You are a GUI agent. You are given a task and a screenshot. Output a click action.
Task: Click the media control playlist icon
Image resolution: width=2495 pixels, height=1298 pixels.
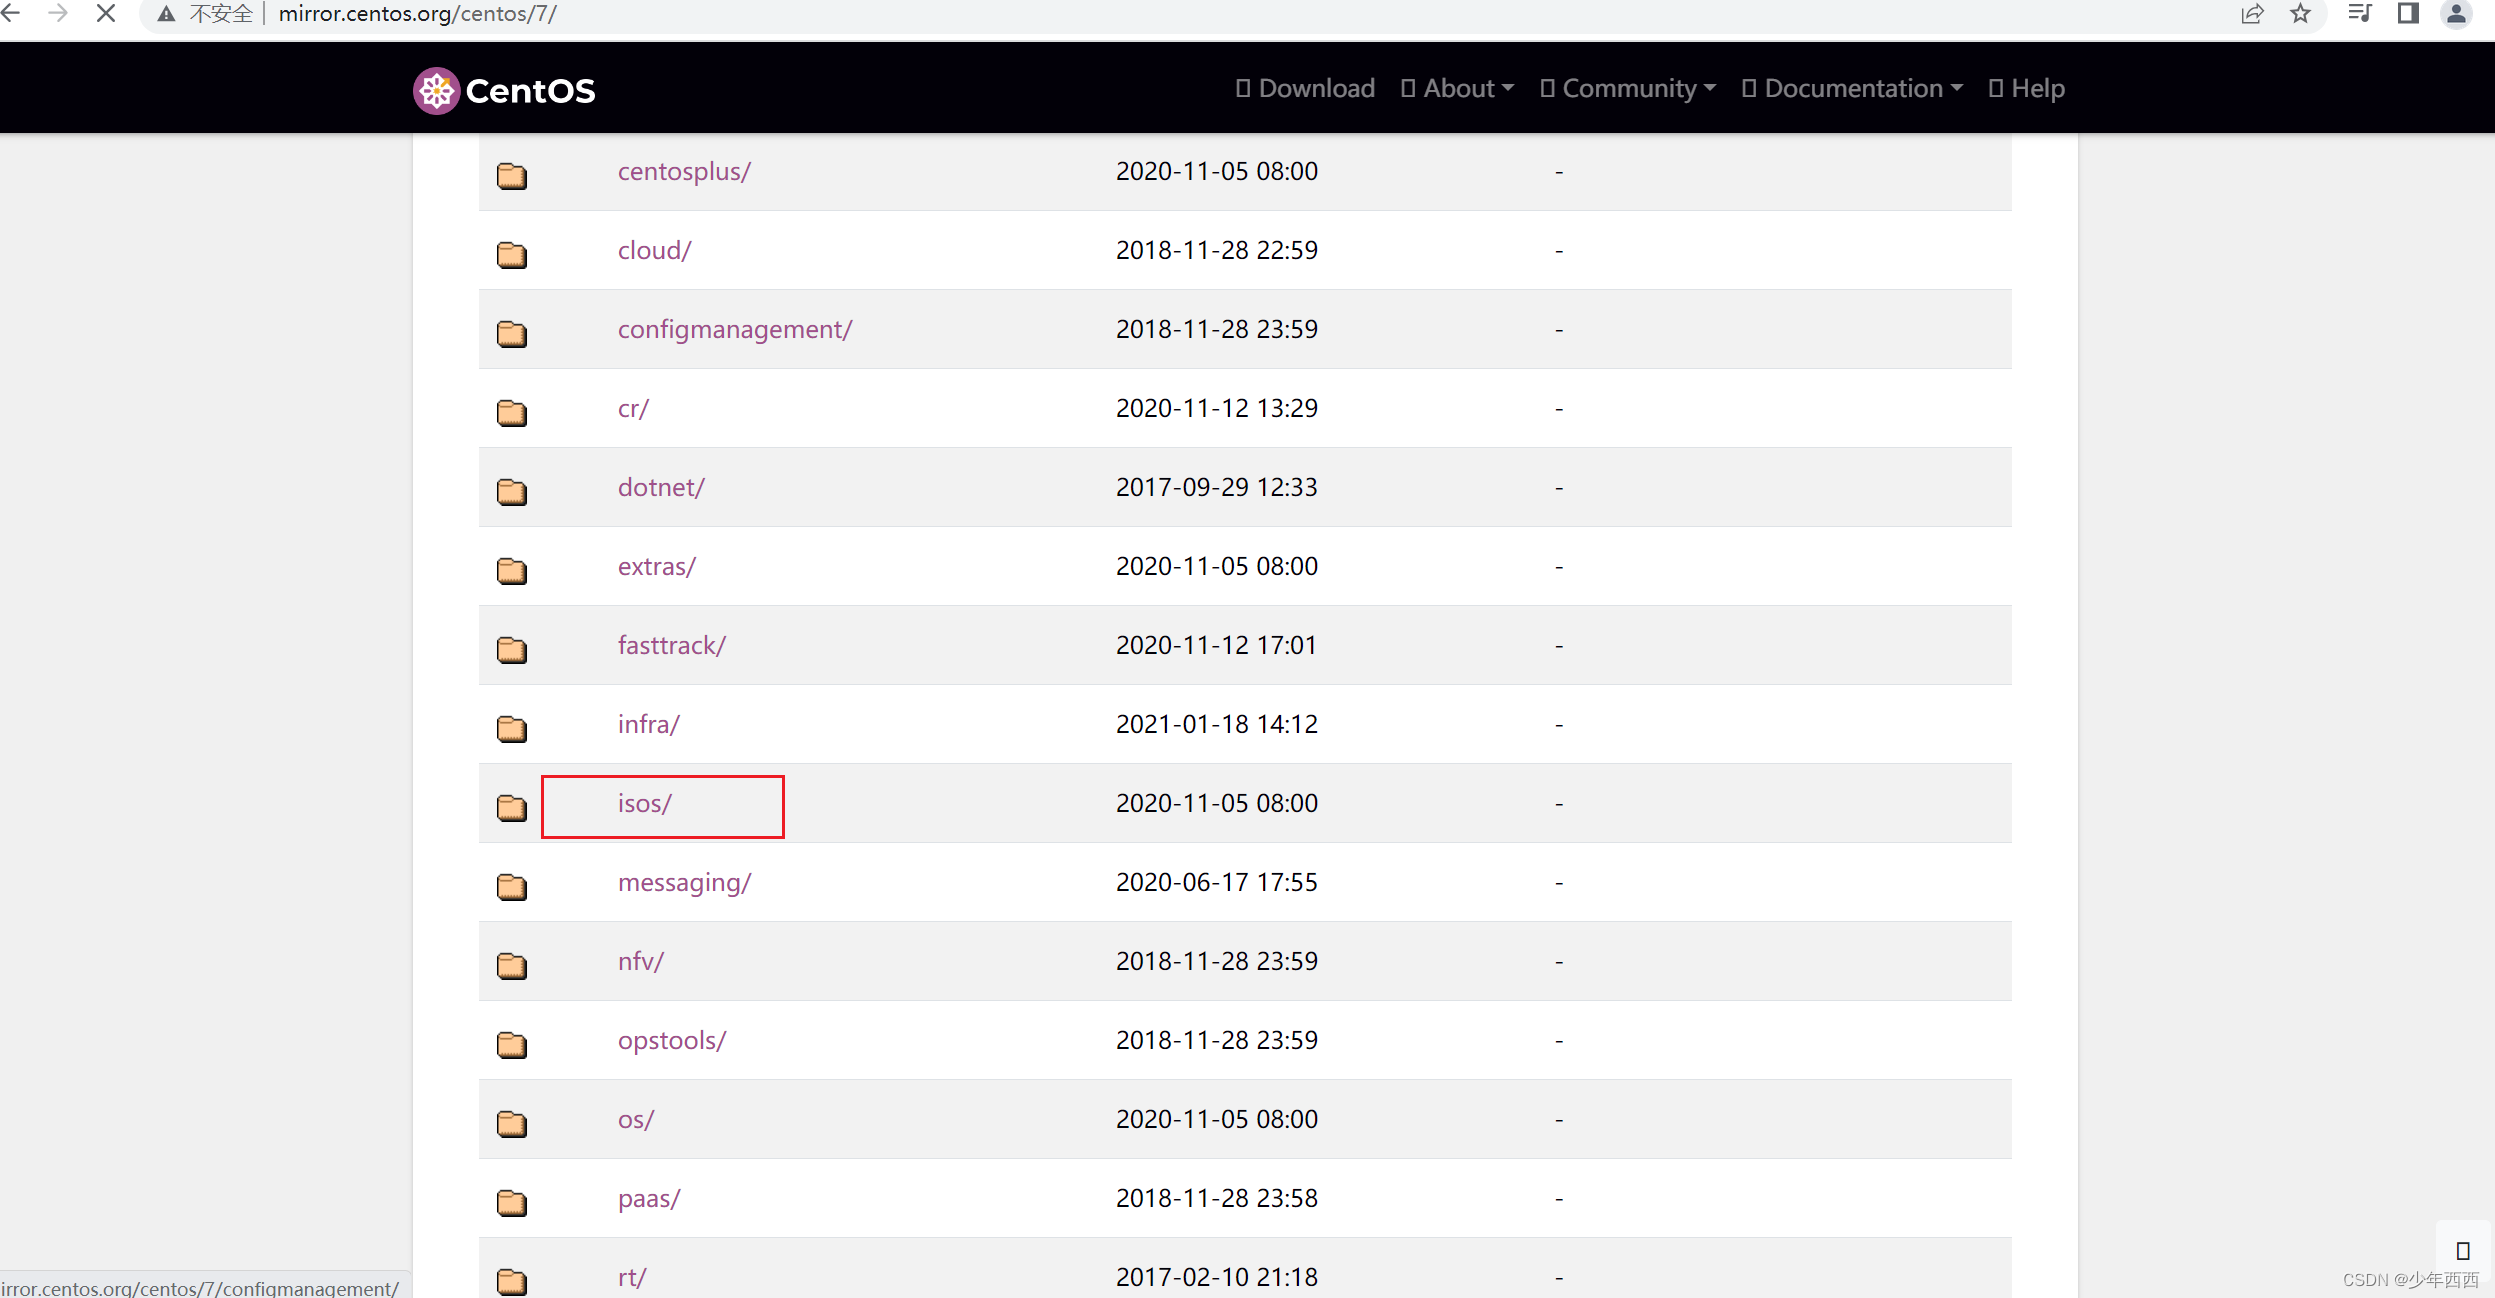(x=2359, y=14)
